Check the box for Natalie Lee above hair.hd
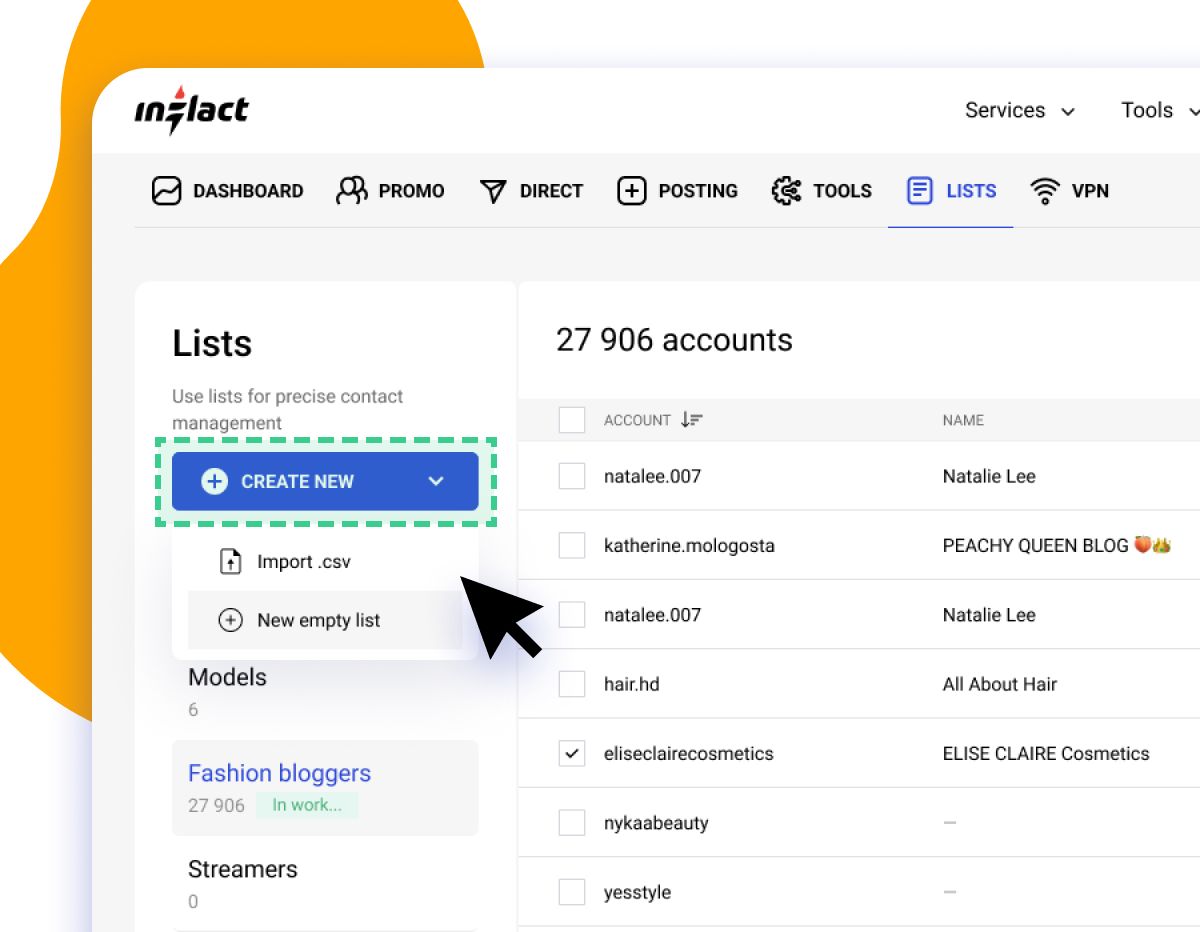The width and height of the screenshot is (1200, 932). tap(571, 615)
